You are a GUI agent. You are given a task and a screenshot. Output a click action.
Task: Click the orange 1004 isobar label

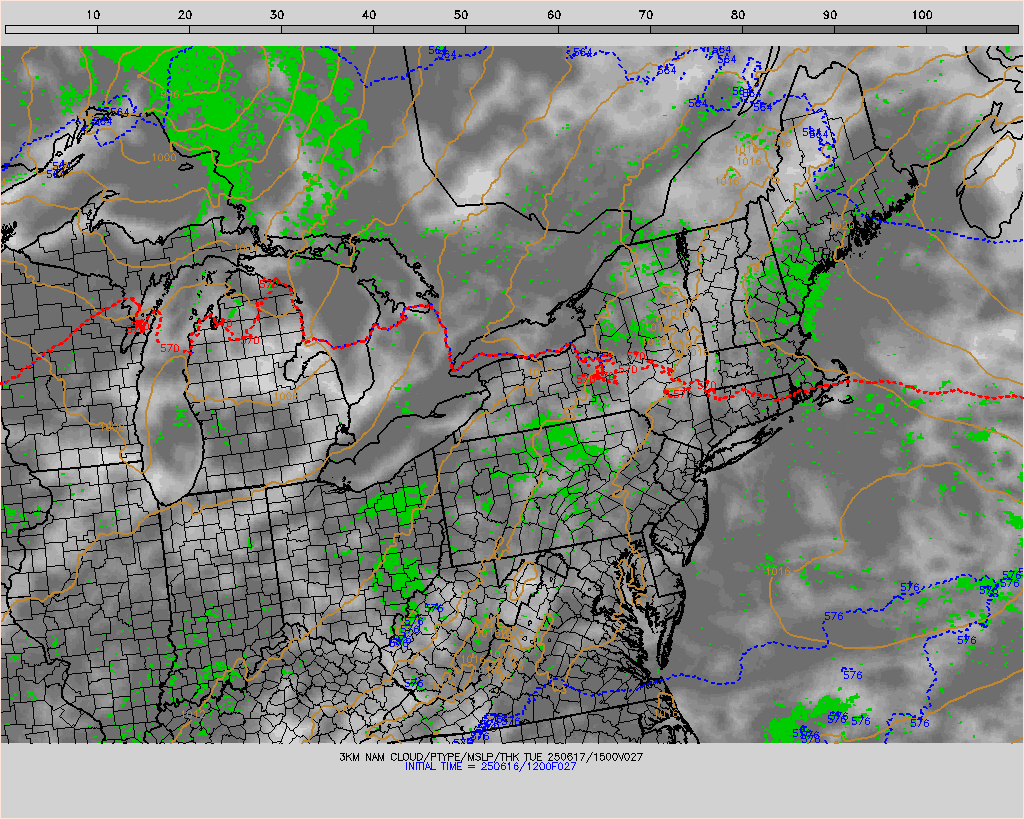pos(248,249)
